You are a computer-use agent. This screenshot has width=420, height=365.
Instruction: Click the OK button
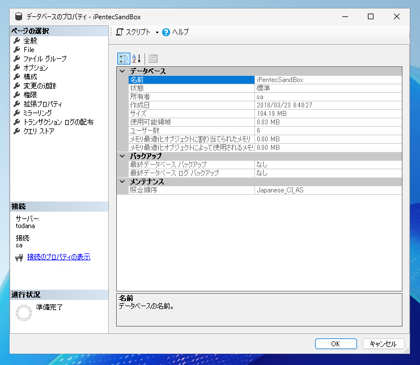[336, 344]
